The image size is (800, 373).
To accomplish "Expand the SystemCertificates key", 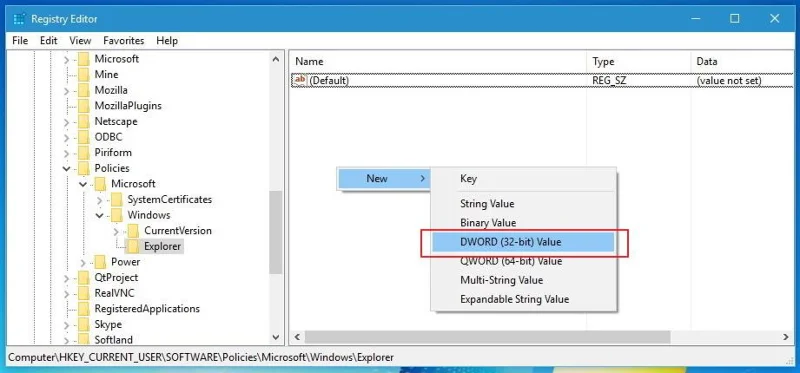I will click(x=99, y=200).
